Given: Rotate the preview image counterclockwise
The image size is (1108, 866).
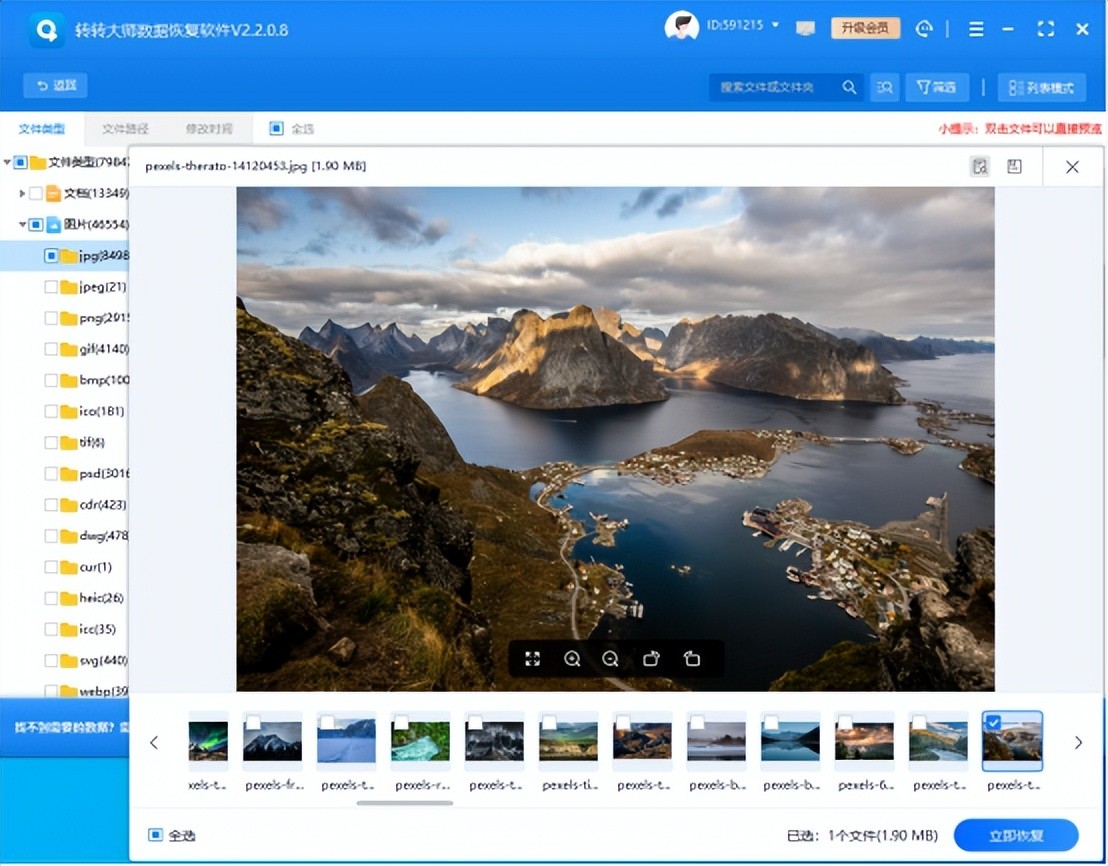Looking at the screenshot, I should 691,659.
